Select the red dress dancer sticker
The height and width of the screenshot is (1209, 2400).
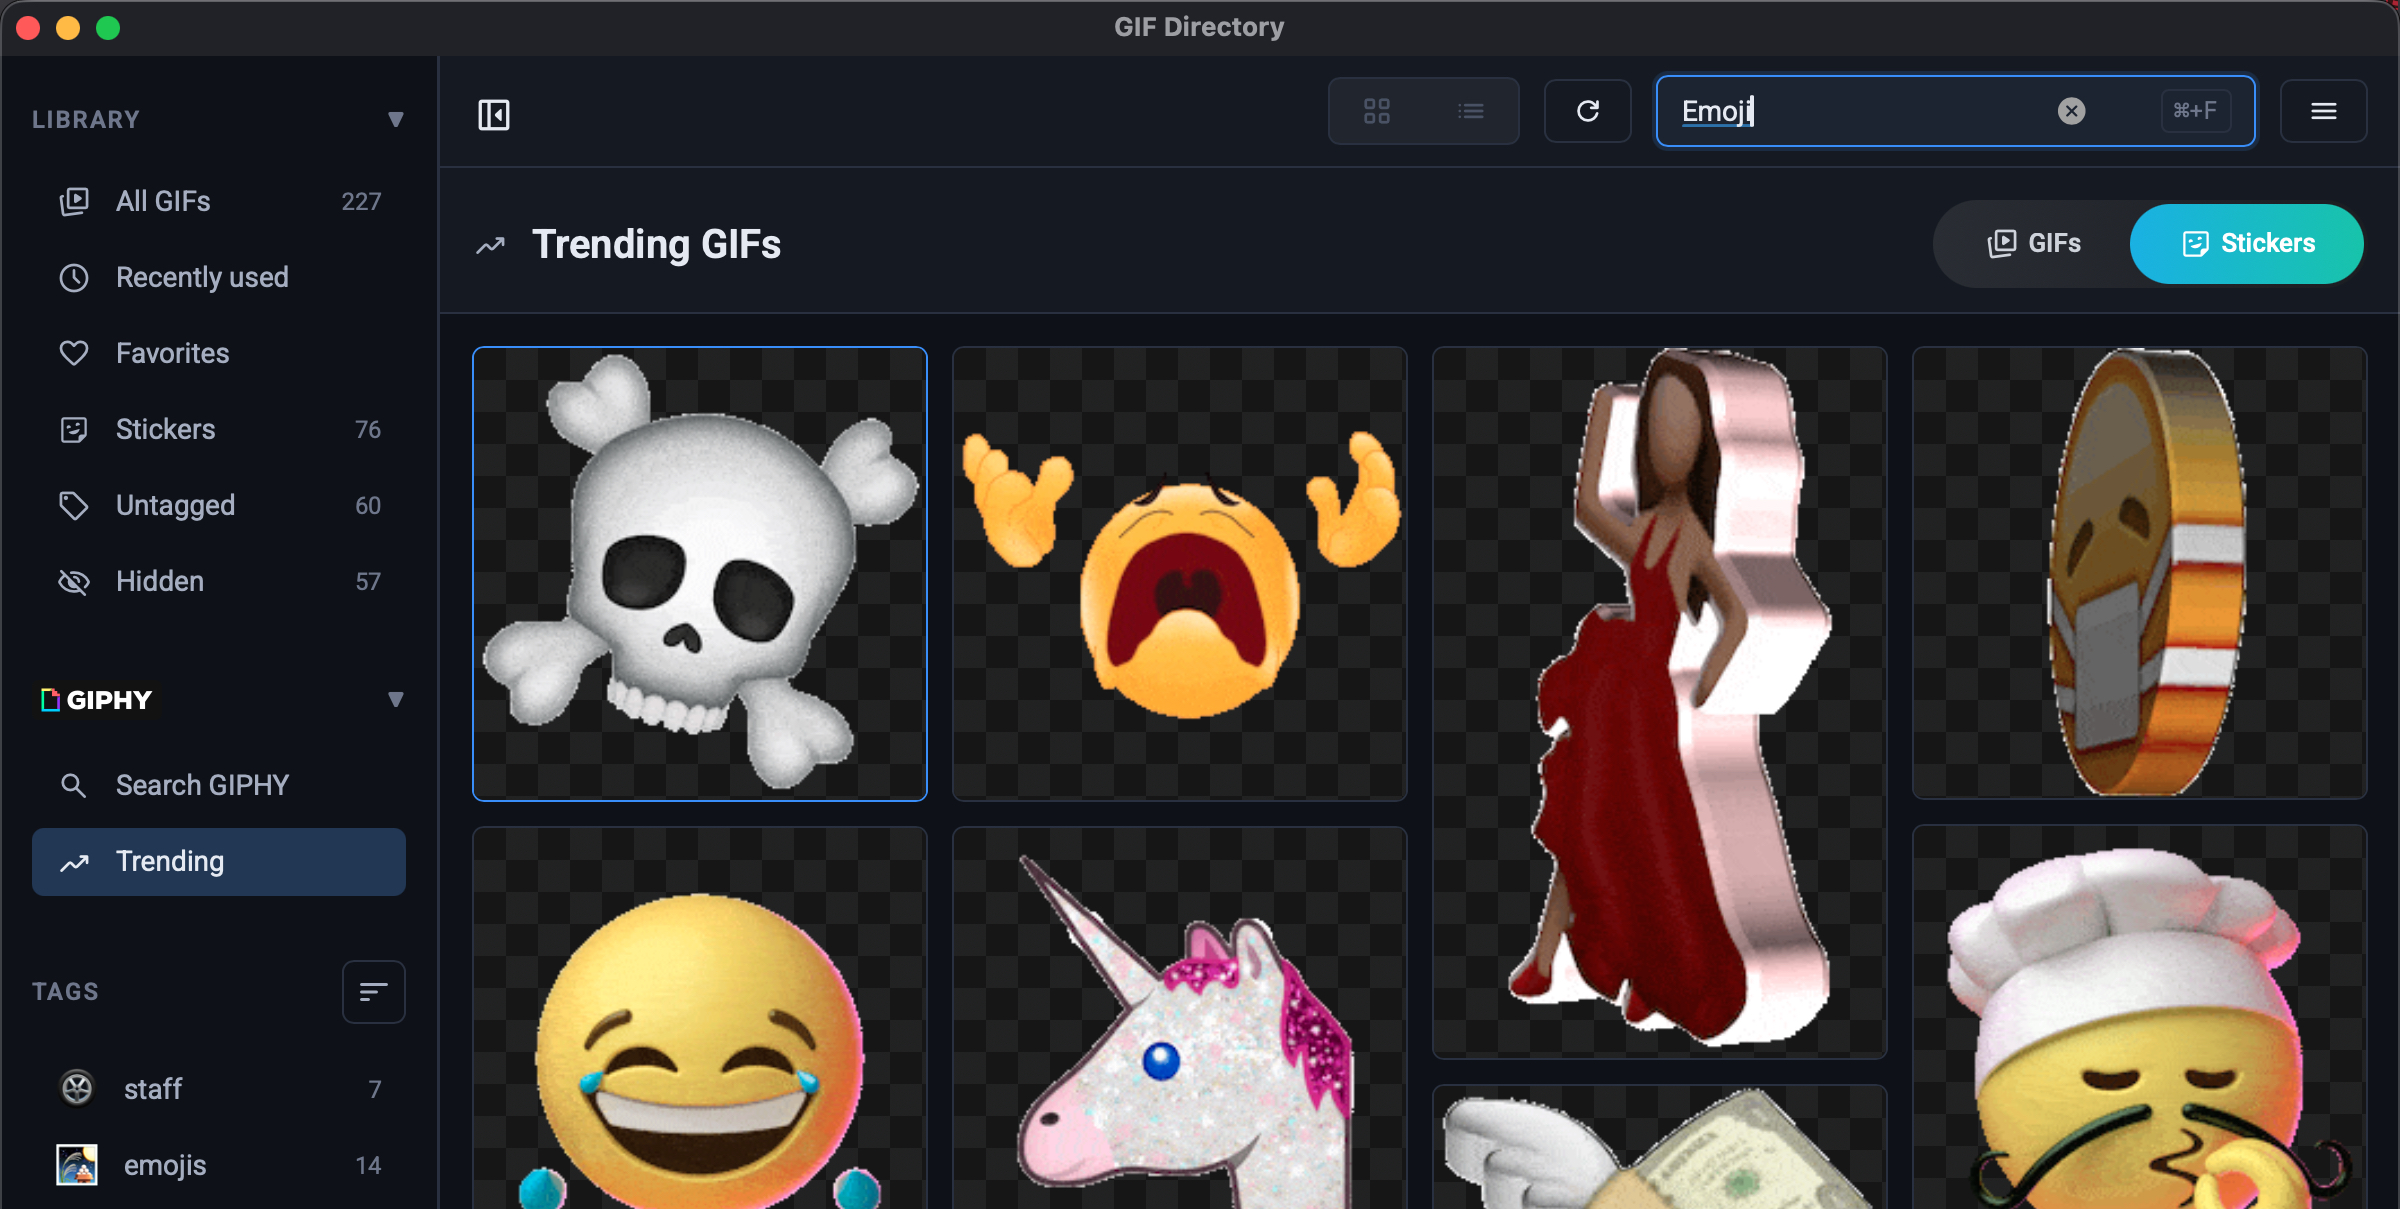1659,702
